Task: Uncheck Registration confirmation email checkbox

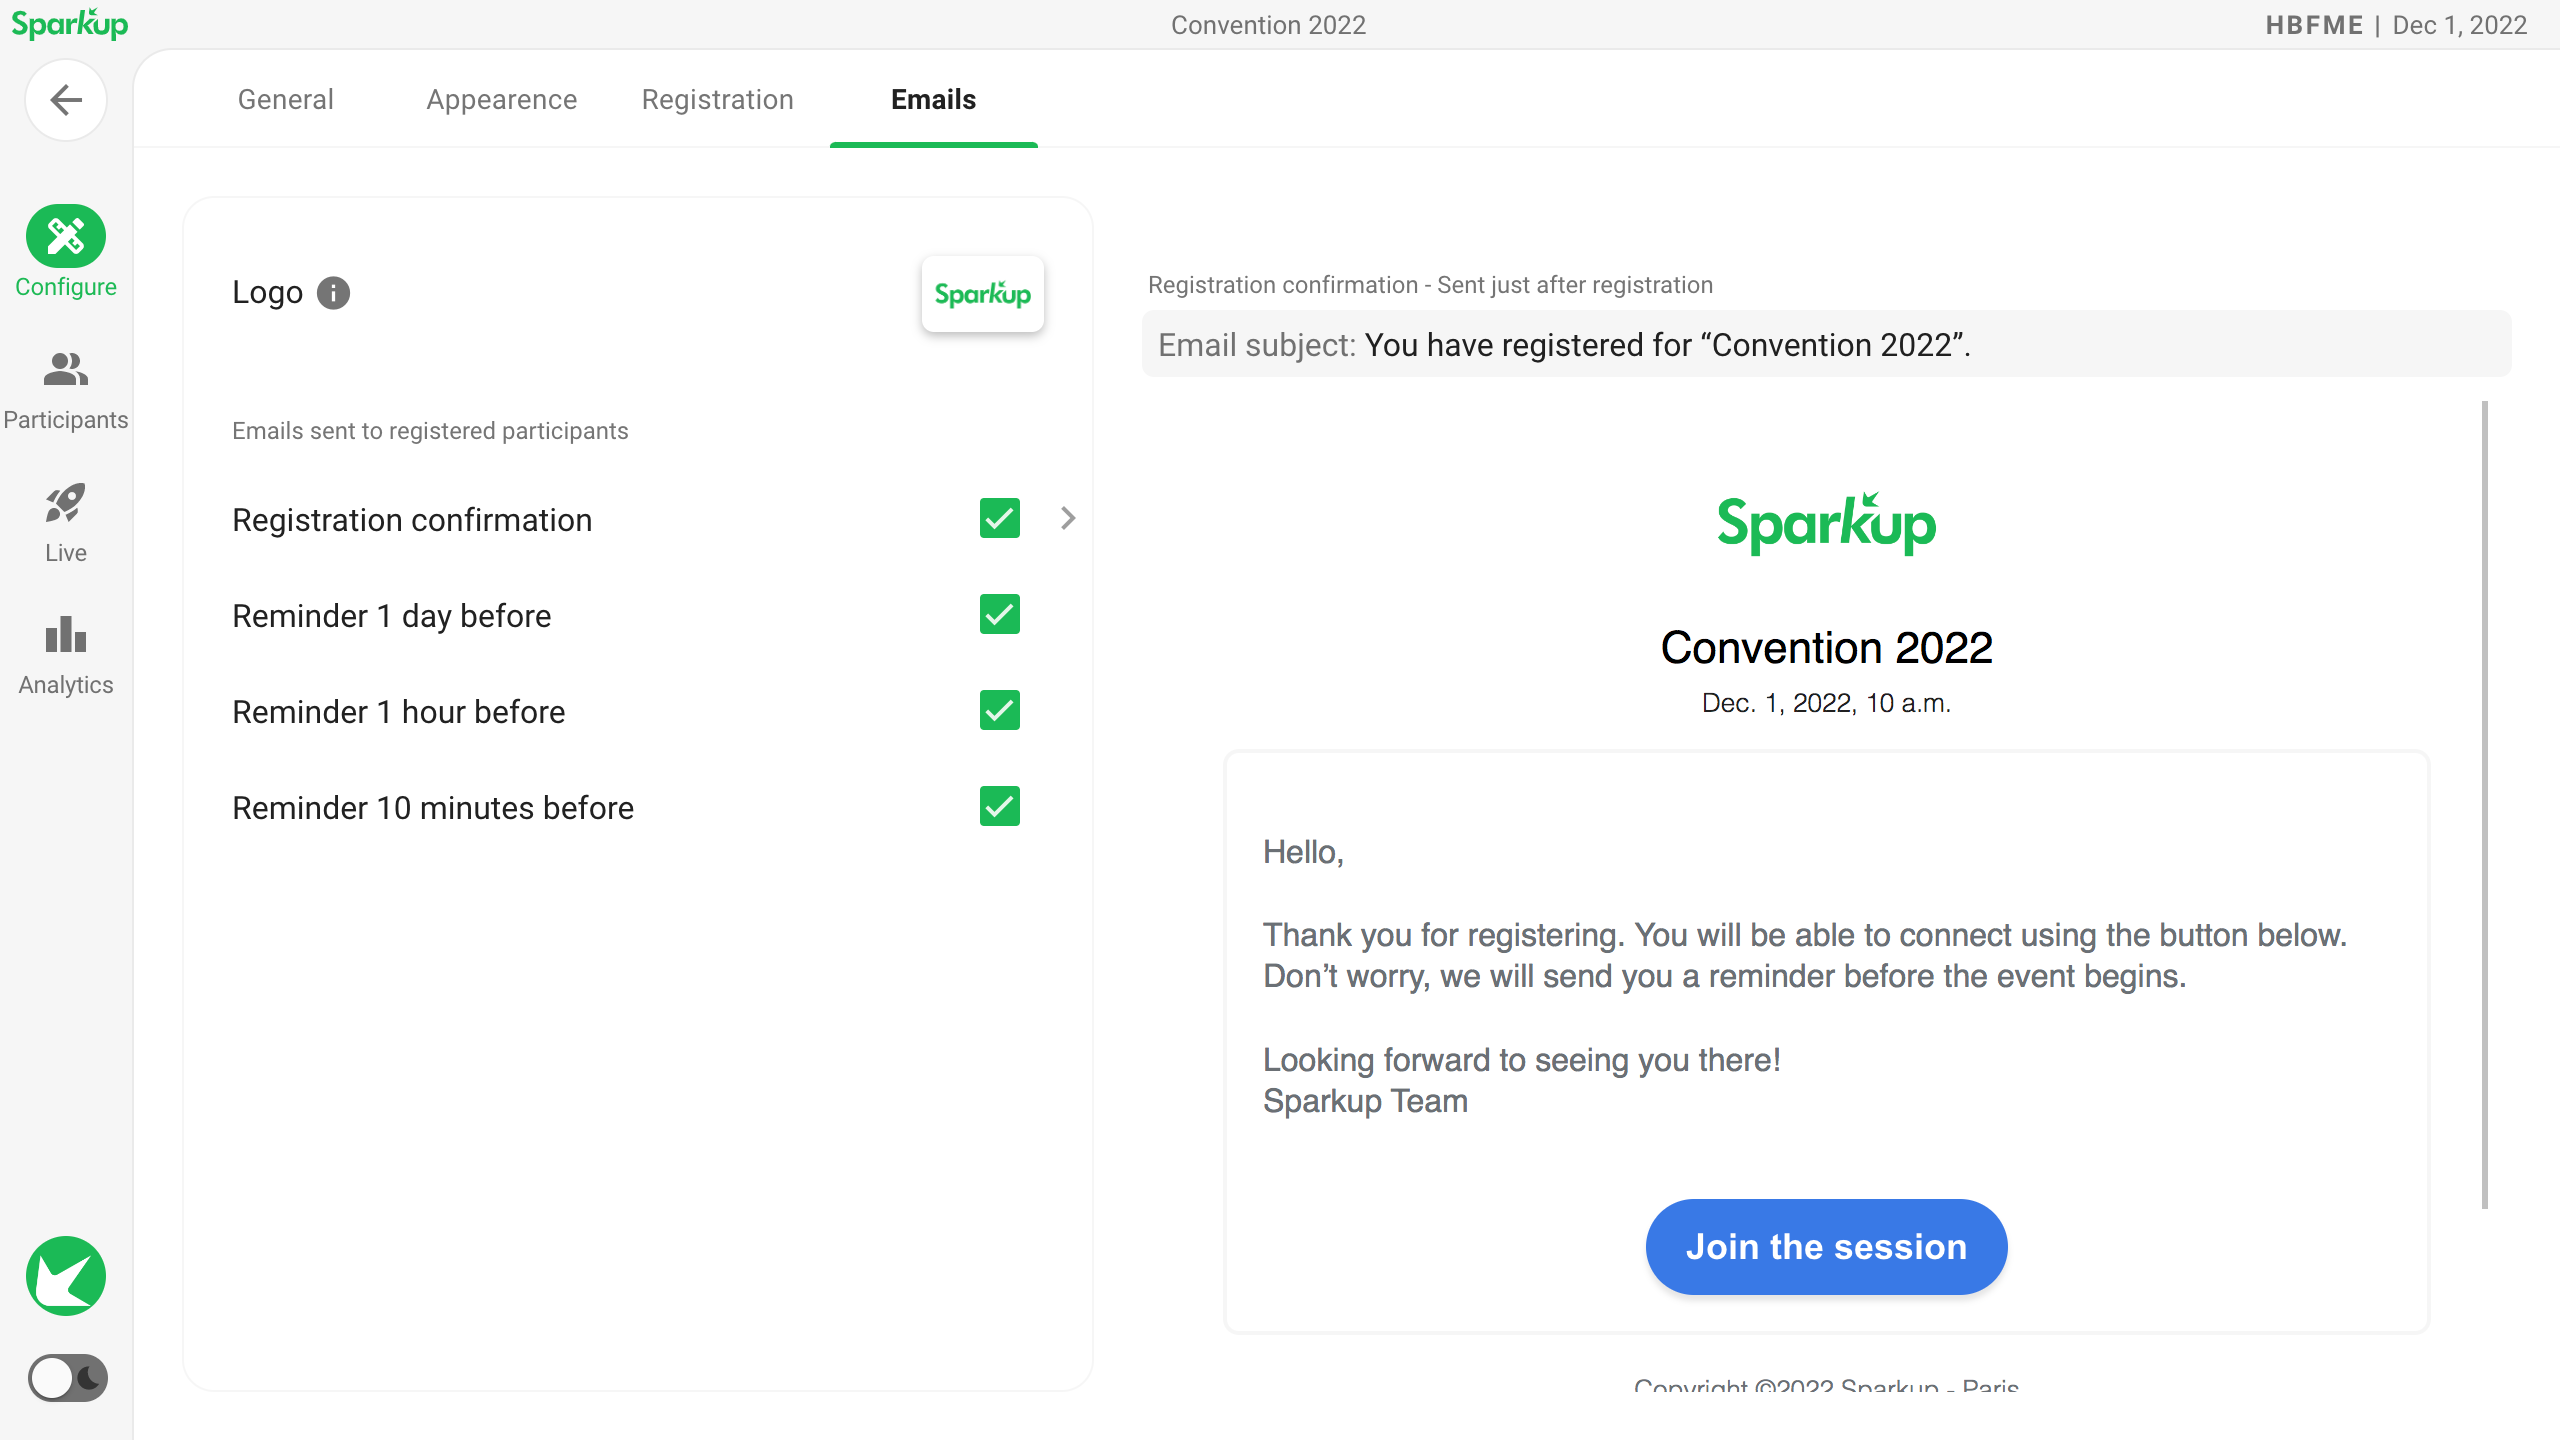Action: 999,518
